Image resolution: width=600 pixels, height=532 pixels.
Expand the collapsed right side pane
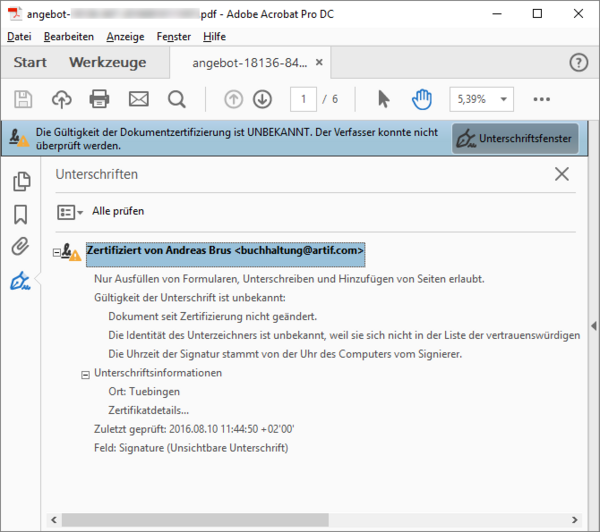(x=594, y=326)
